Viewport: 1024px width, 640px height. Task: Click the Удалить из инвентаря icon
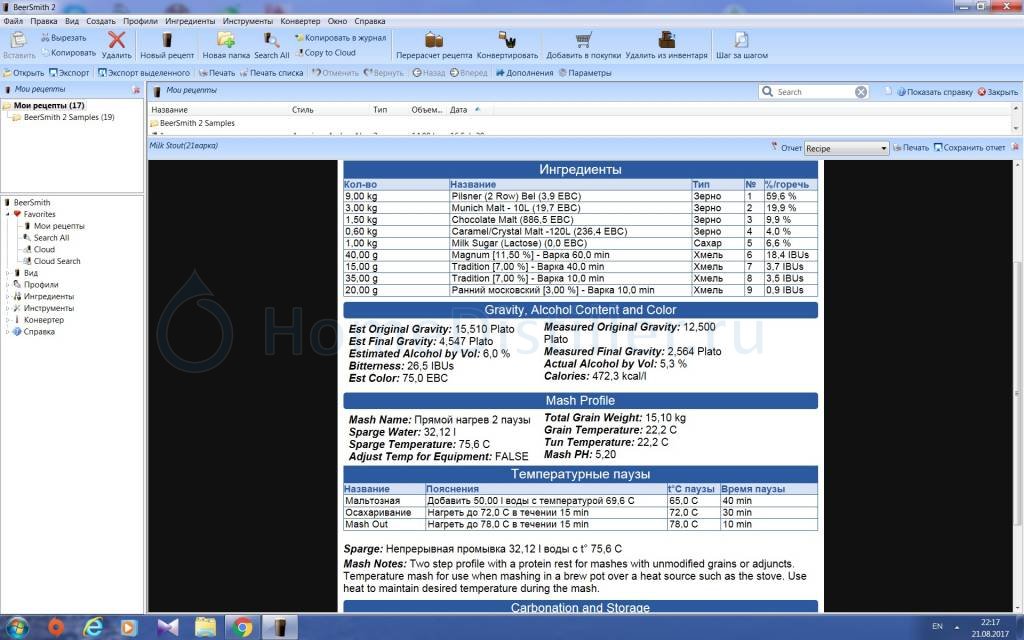click(666, 45)
